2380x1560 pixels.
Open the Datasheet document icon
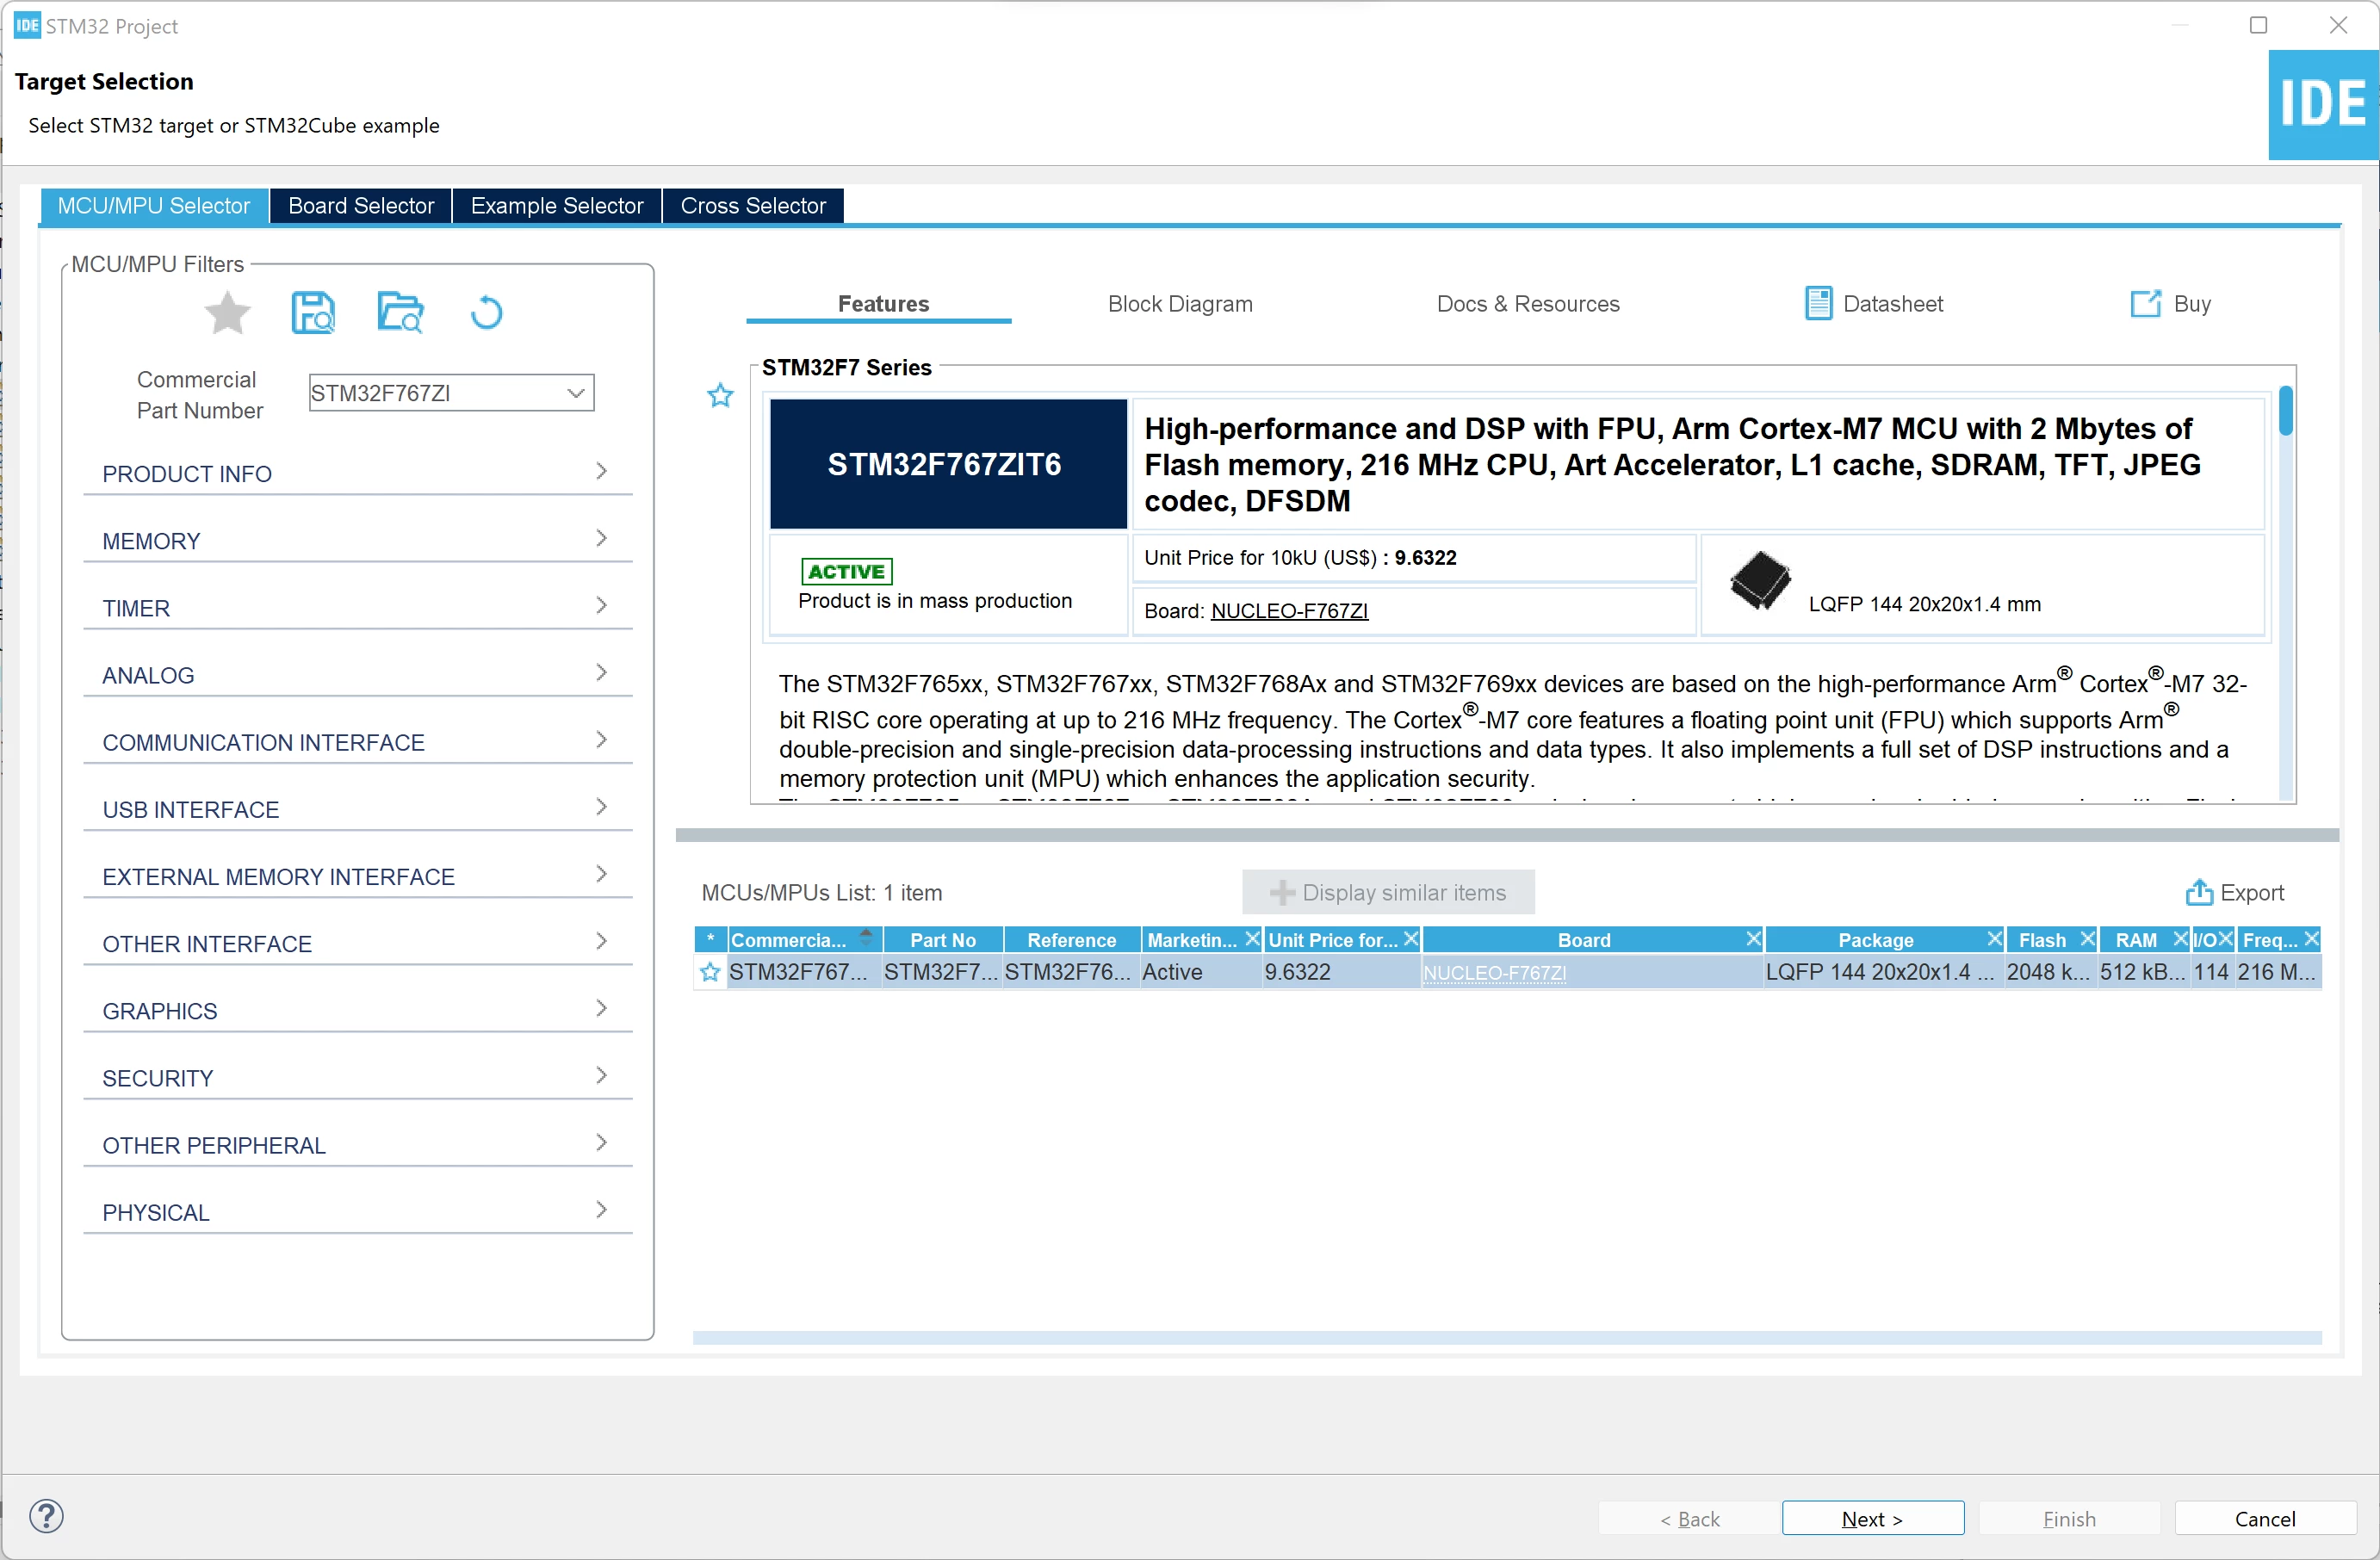click(x=1818, y=303)
